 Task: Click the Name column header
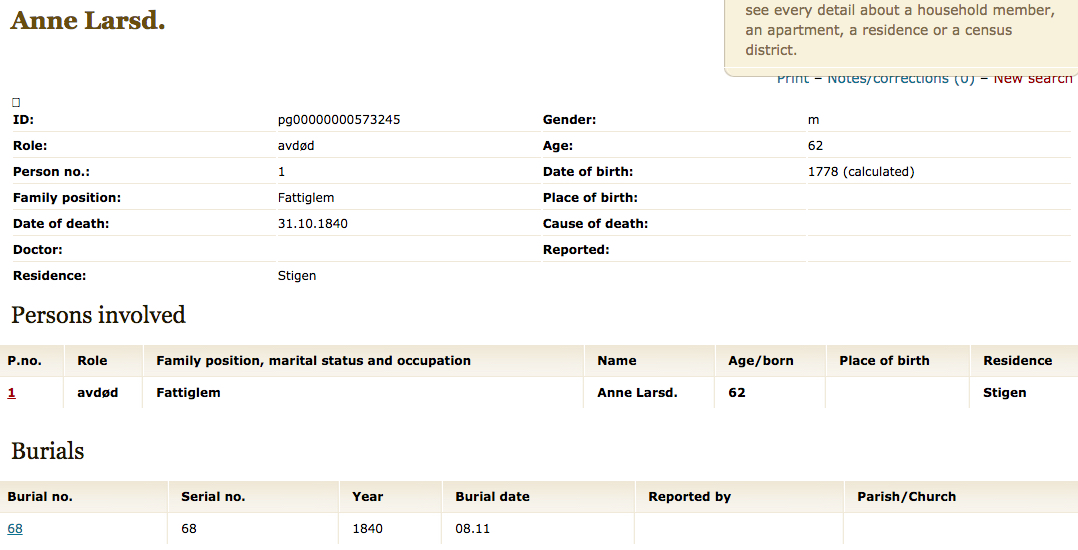pyautogui.click(x=617, y=360)
